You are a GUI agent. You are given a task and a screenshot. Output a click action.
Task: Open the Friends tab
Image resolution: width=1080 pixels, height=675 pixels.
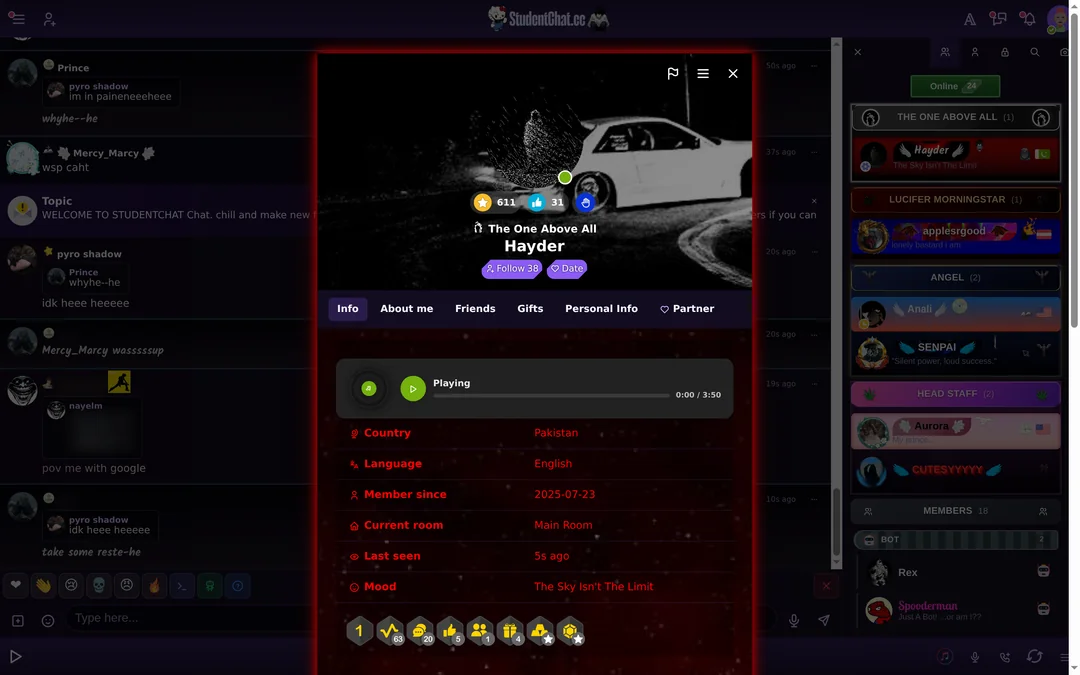pyautogui.click(x=475, y=309)
